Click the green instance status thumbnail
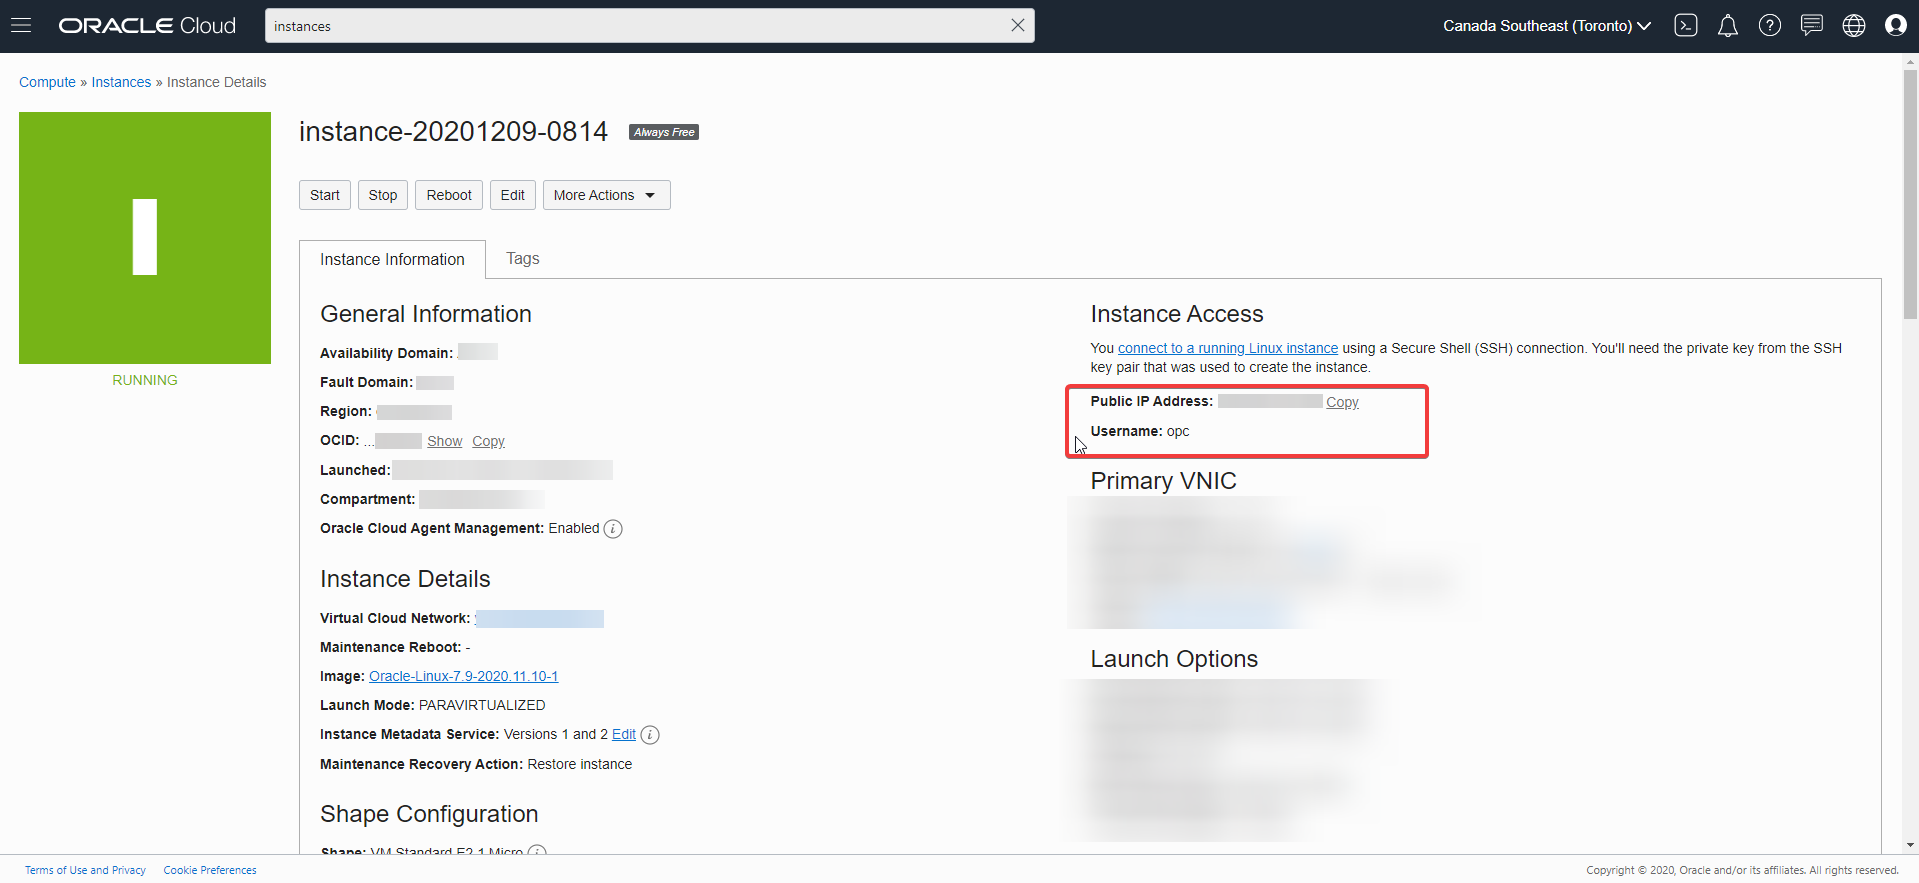The height and width of the screenshot is (883, 1919). tap(145, 238)
